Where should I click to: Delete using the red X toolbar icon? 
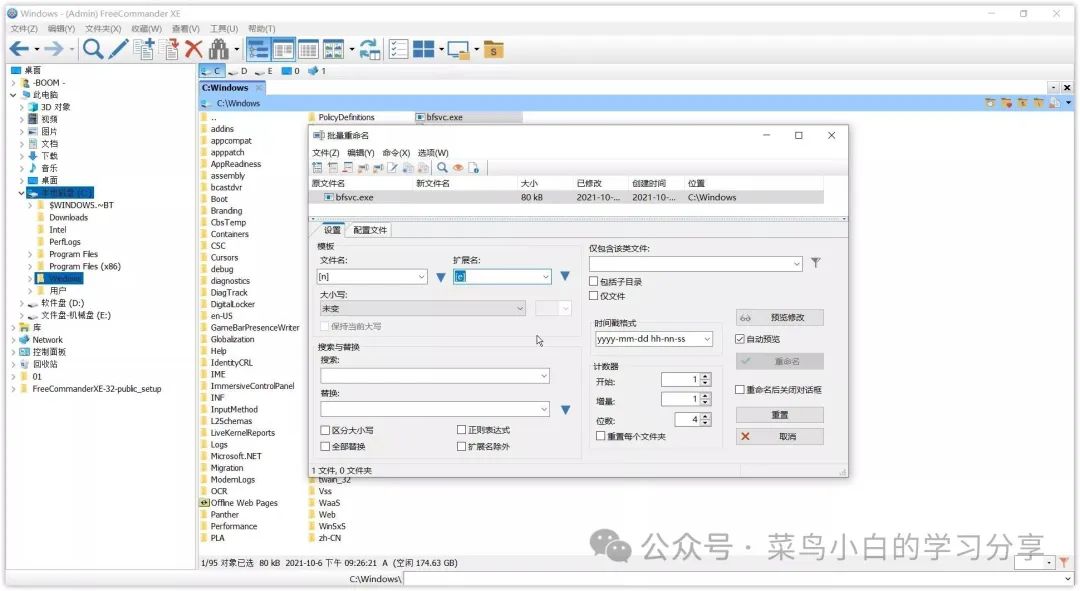[194, 49]
